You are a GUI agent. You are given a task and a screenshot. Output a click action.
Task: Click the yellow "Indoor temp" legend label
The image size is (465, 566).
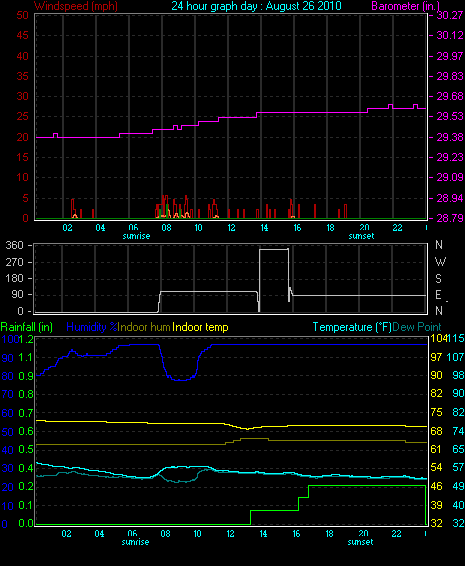[200, 327]
